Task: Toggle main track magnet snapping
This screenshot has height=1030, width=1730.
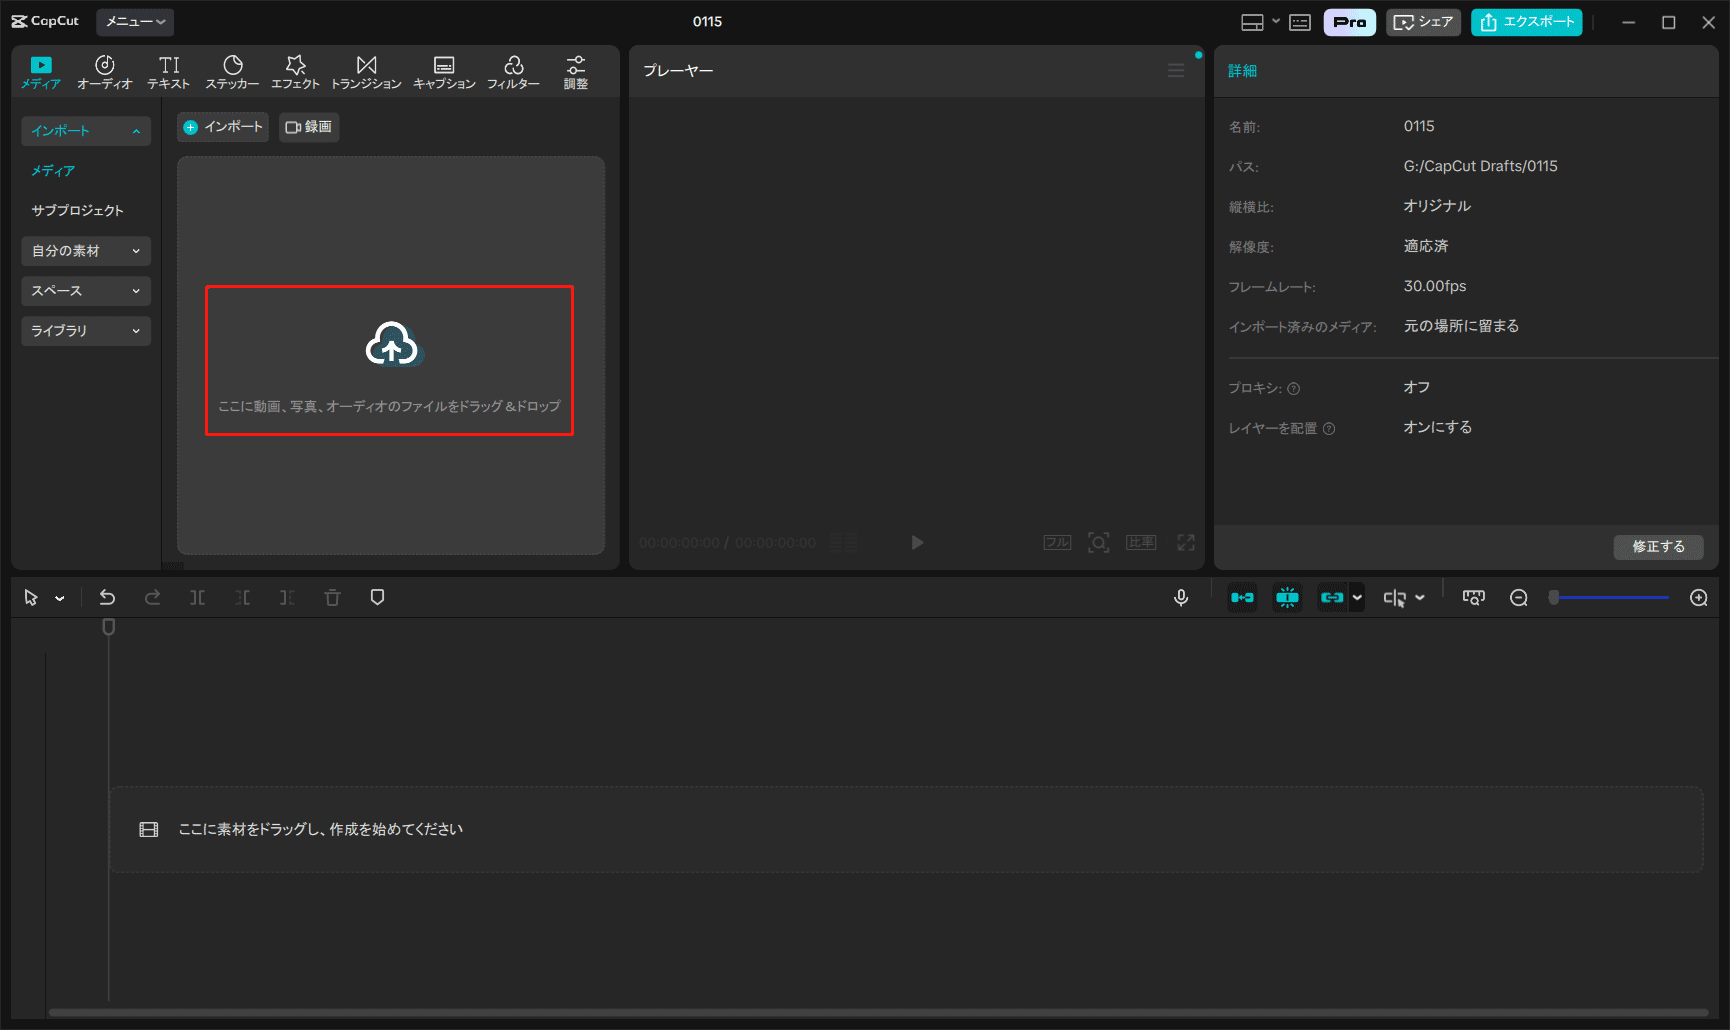Action: [1242, 598]
